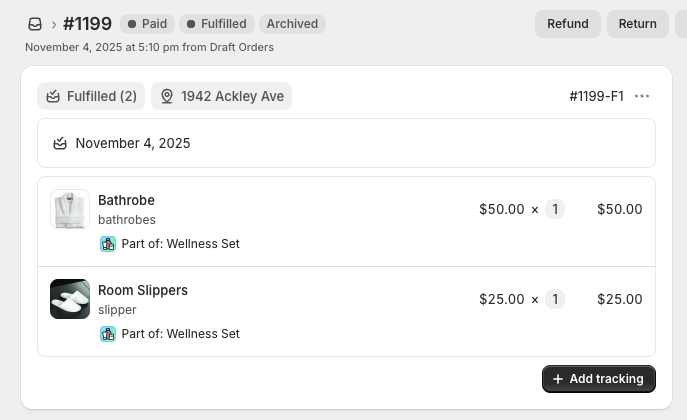
Task: Click the delivery icon beside November 4, 2025
Action: (60, 143)
